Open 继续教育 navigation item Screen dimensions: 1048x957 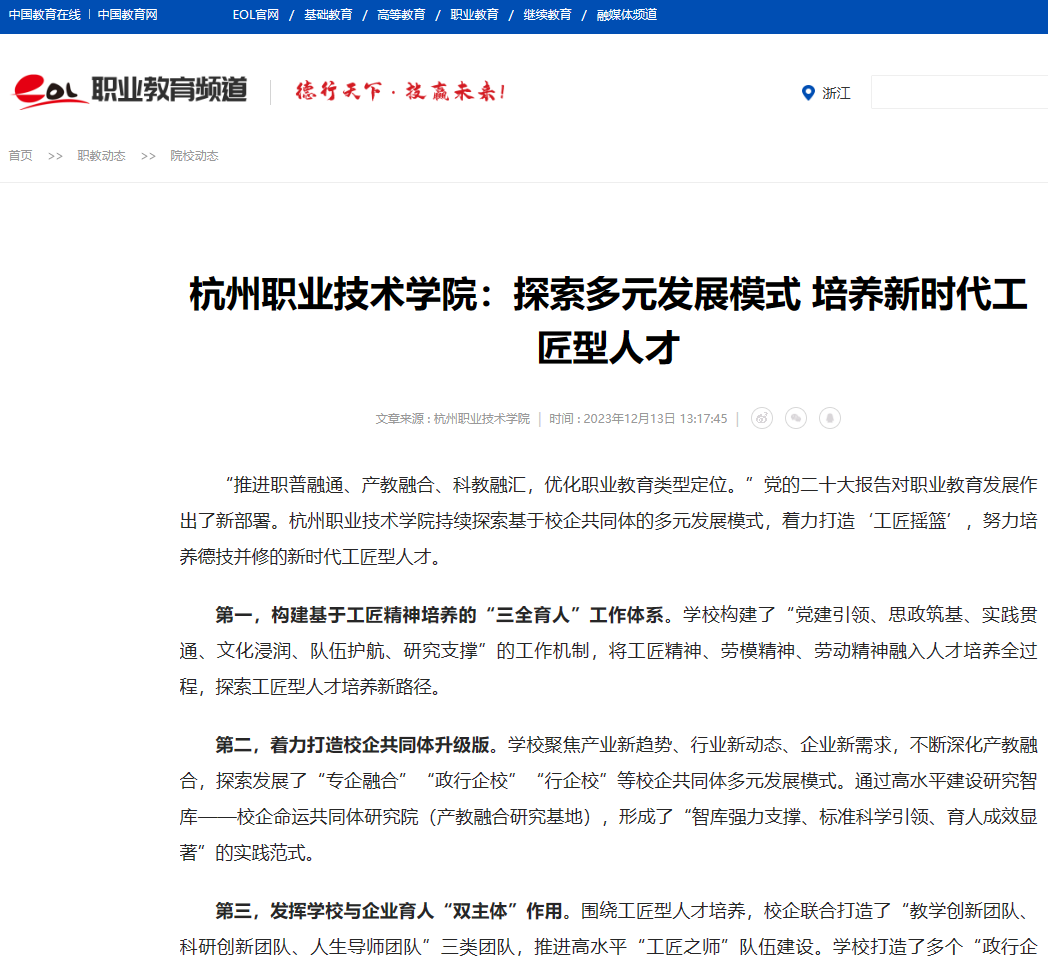point(547,15)
